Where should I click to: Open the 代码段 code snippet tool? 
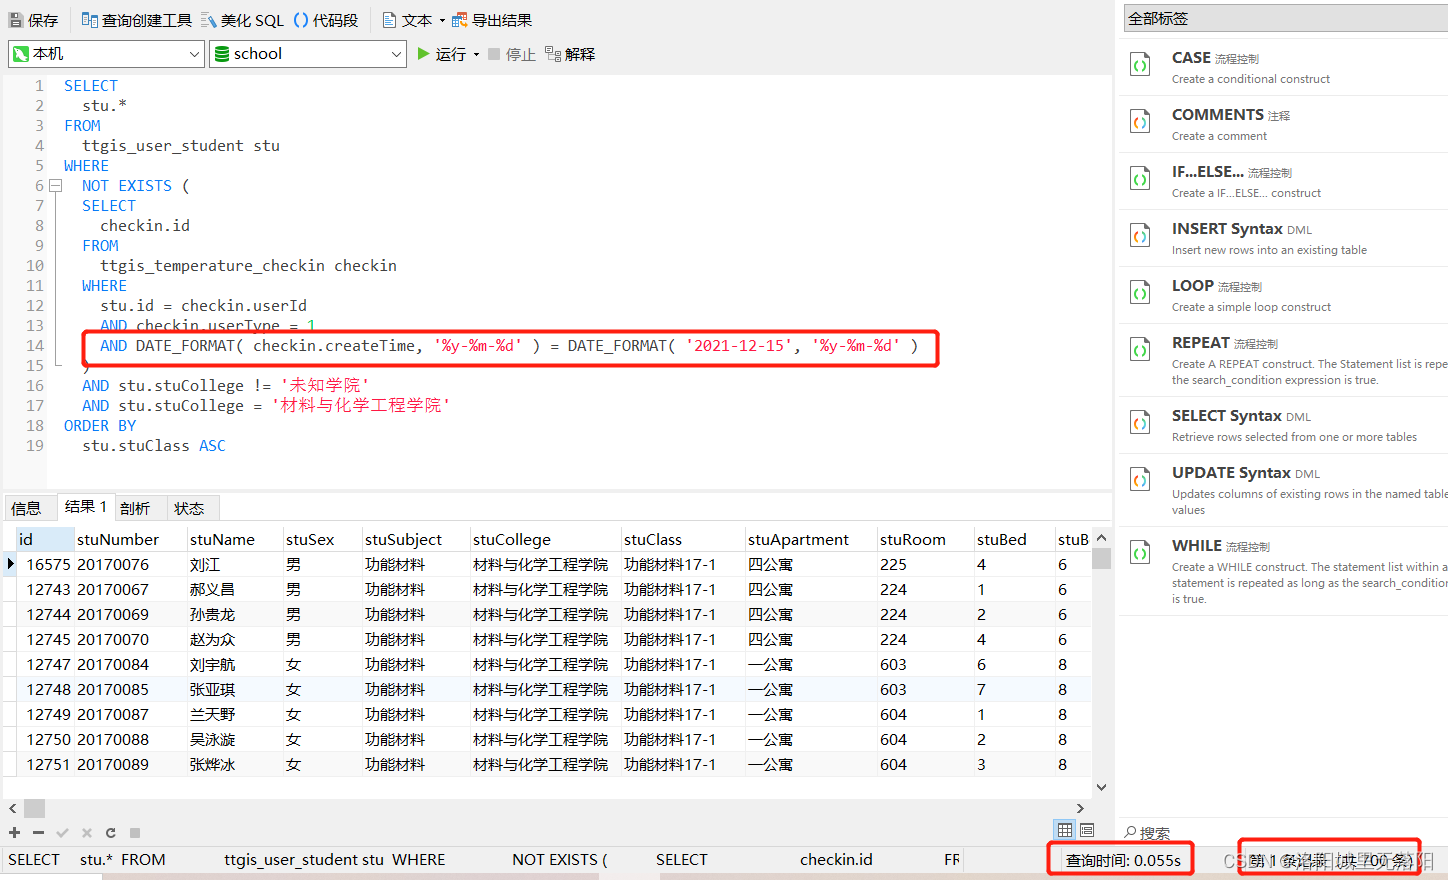coord(326,20)
